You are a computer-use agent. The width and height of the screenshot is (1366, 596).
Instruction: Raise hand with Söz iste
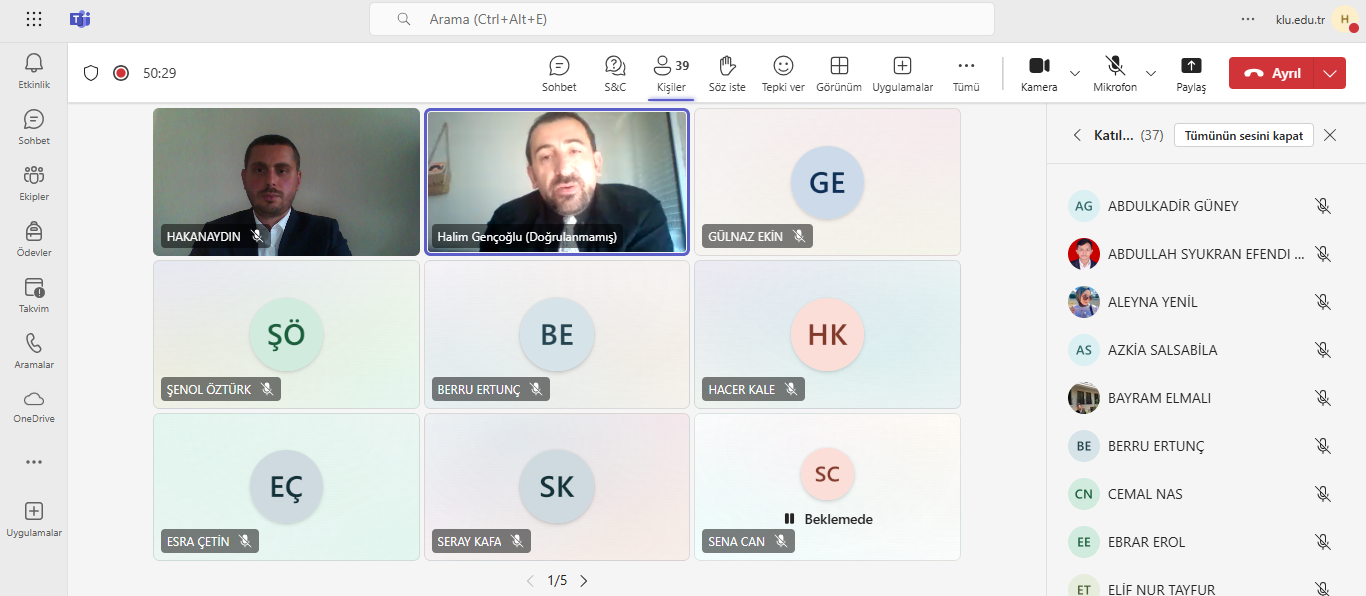pos(727,74)
